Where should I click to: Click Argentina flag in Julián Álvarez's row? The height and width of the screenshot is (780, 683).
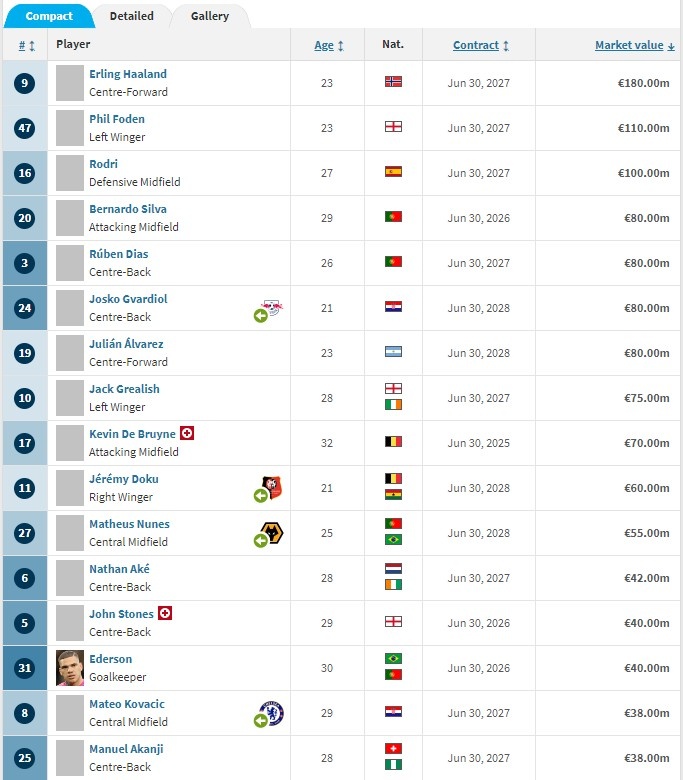pos(393,352)
